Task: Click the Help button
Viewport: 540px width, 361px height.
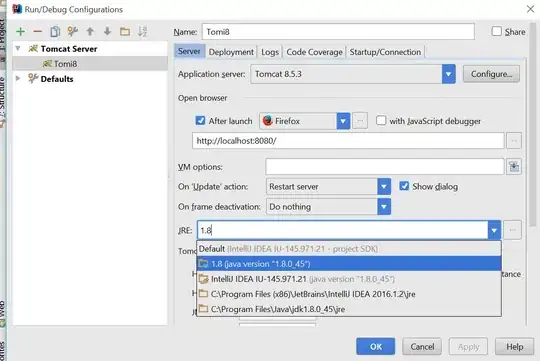Action: tap(515, 347)
